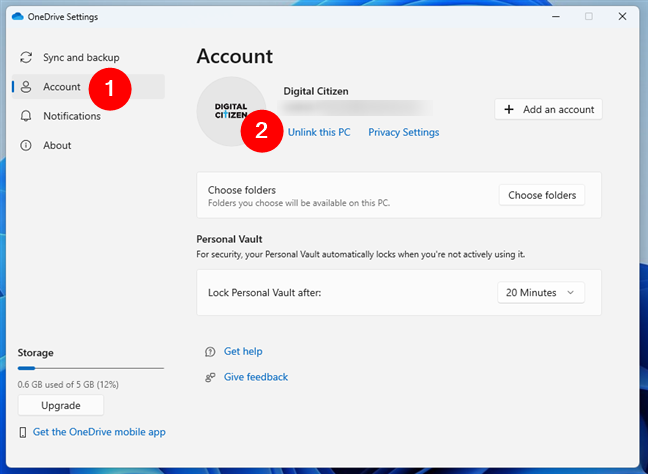Click the Get help question icon
Image resolution: width=648 pixels, height=474 pixels.
tap(210, 352)
